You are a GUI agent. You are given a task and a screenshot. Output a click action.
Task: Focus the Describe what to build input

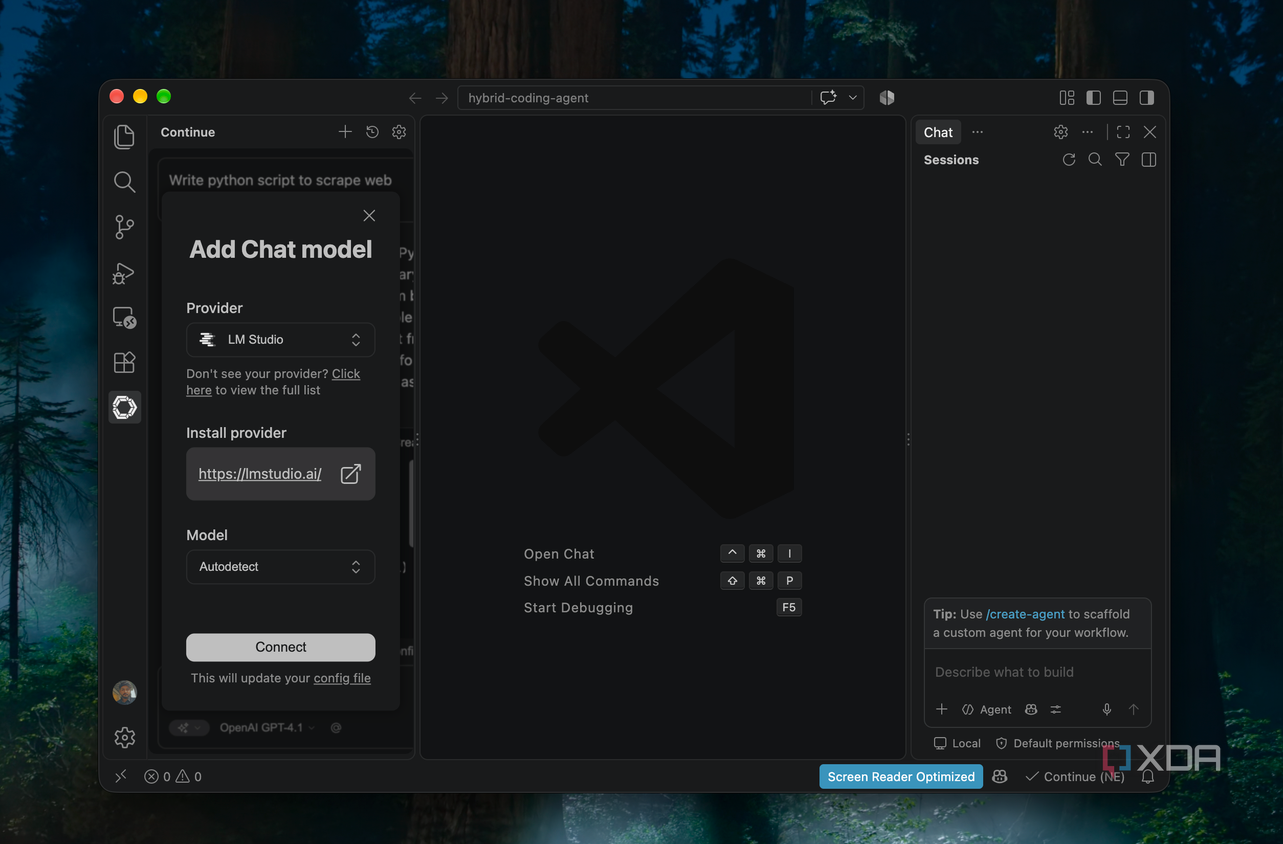tap(1037, 673)
